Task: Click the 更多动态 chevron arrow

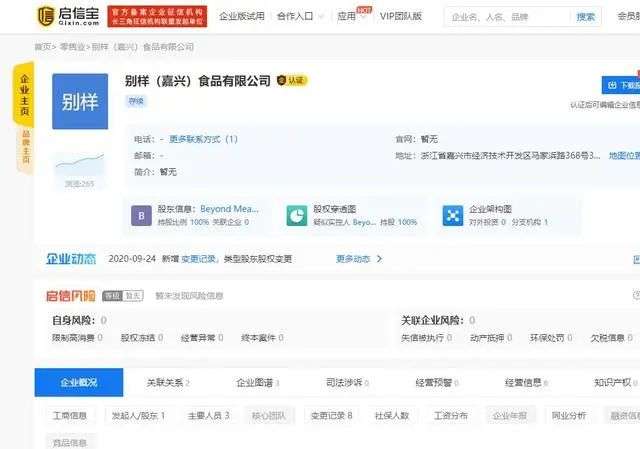Action: pyautogui.click(x=379, y=259)
